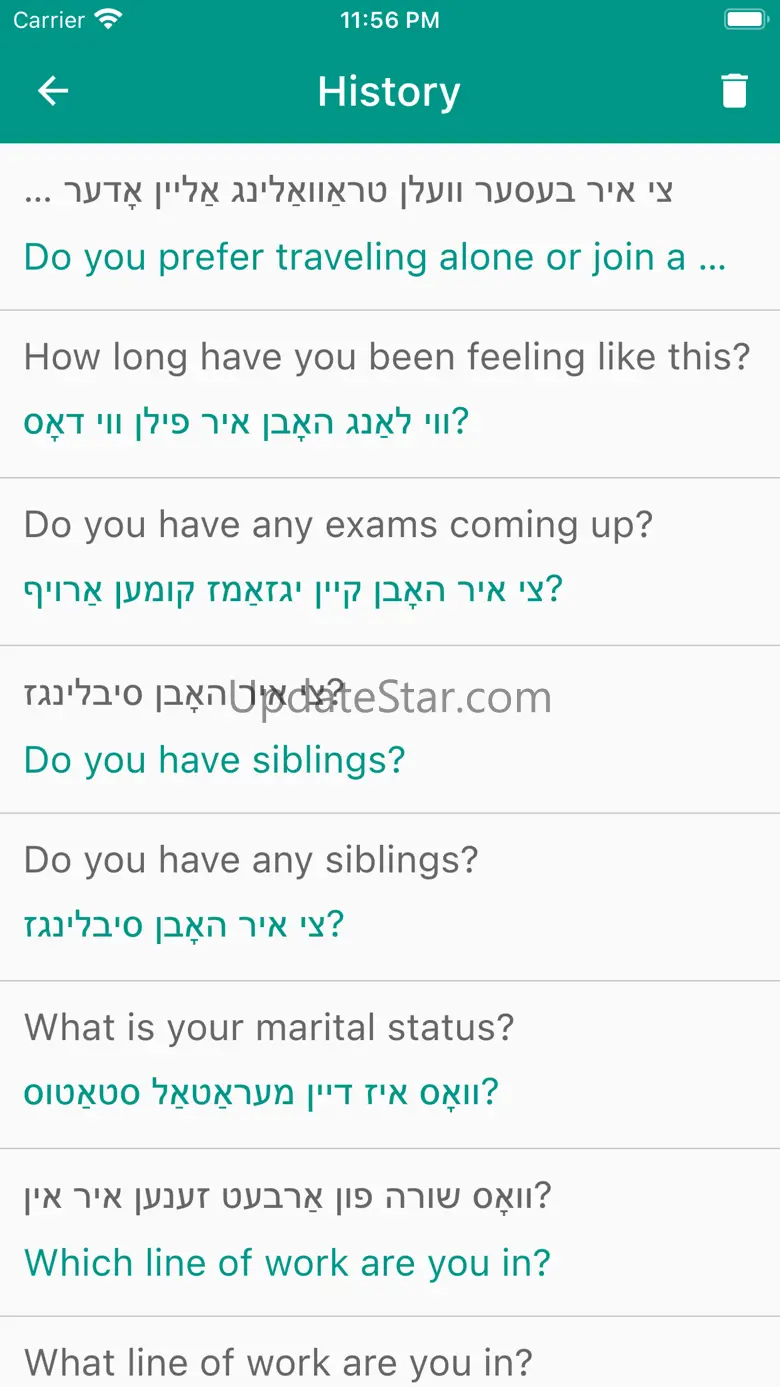Clear history with the trash icon
The height and width of the screenshot is (1387, 780).
[734, 92]
